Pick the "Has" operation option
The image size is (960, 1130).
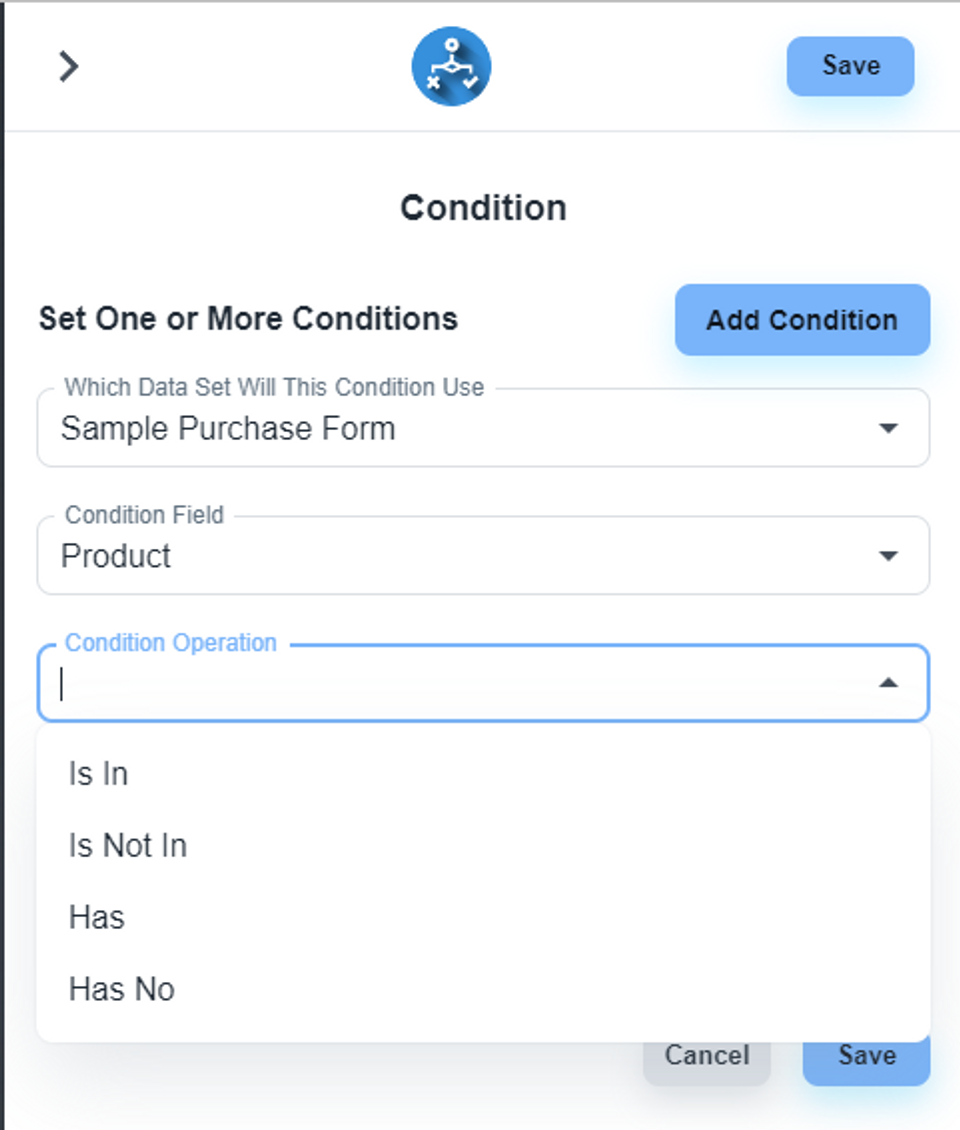point(96,917)
